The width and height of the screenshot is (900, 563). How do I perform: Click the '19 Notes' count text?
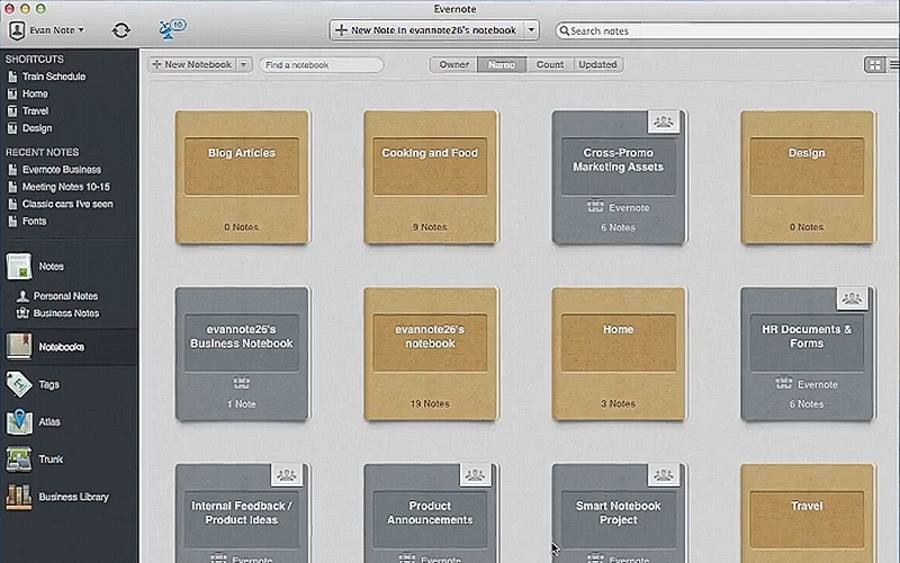[x=430, y=404]
